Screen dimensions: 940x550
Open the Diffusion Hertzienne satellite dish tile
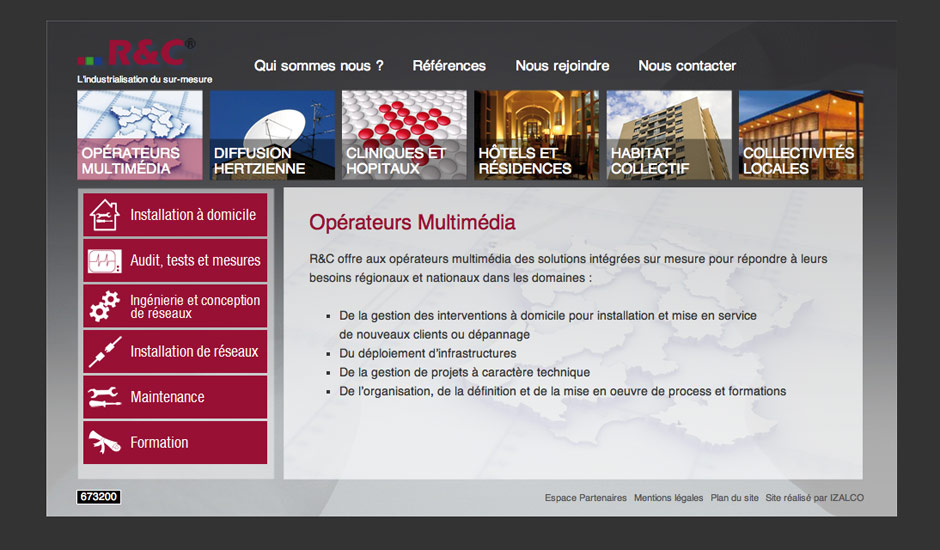point(272,135)
